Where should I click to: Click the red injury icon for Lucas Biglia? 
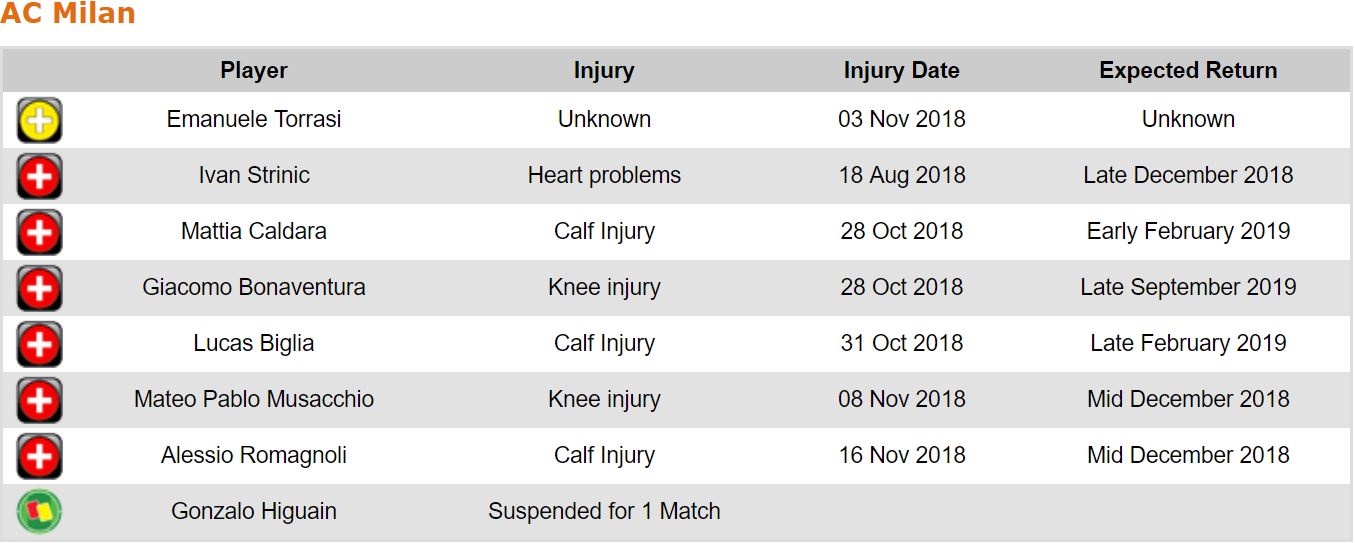click(39, 345)
